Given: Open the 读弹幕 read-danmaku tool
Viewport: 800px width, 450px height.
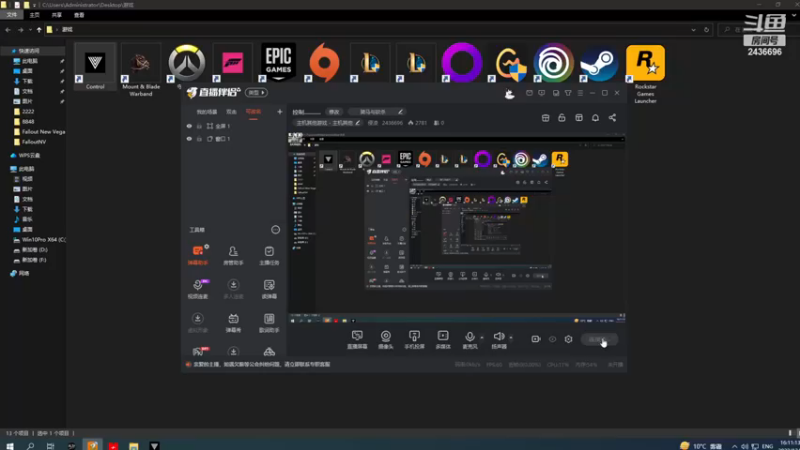Looking at the screenshot, I should (269, 289).
